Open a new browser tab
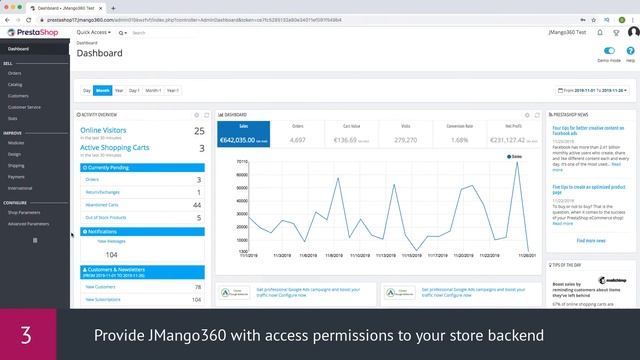The height and width of the screenshot is (360, 640). point(113,8)
